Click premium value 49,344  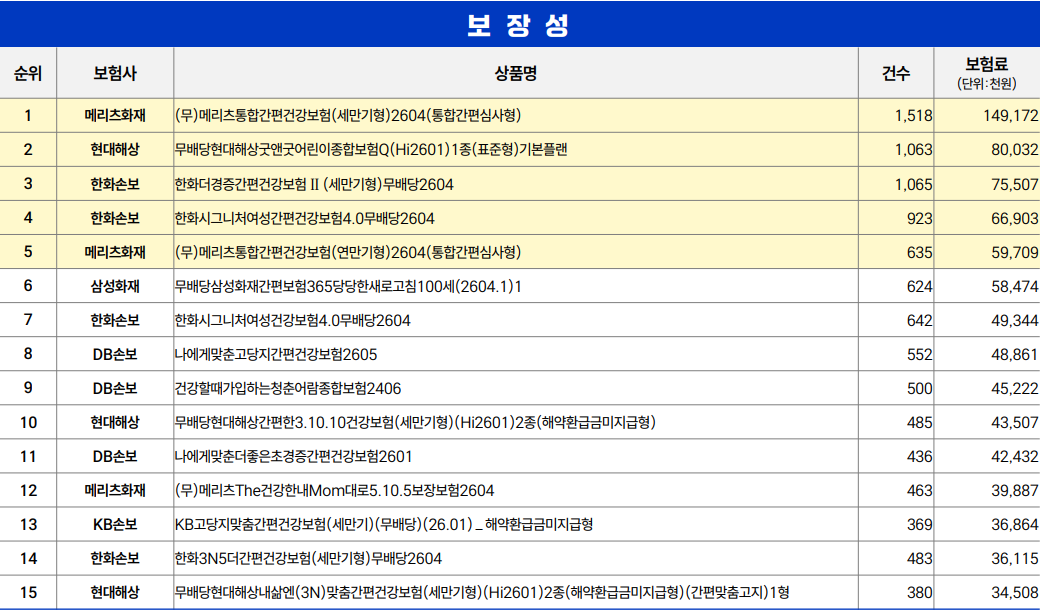click(1015, 320)
